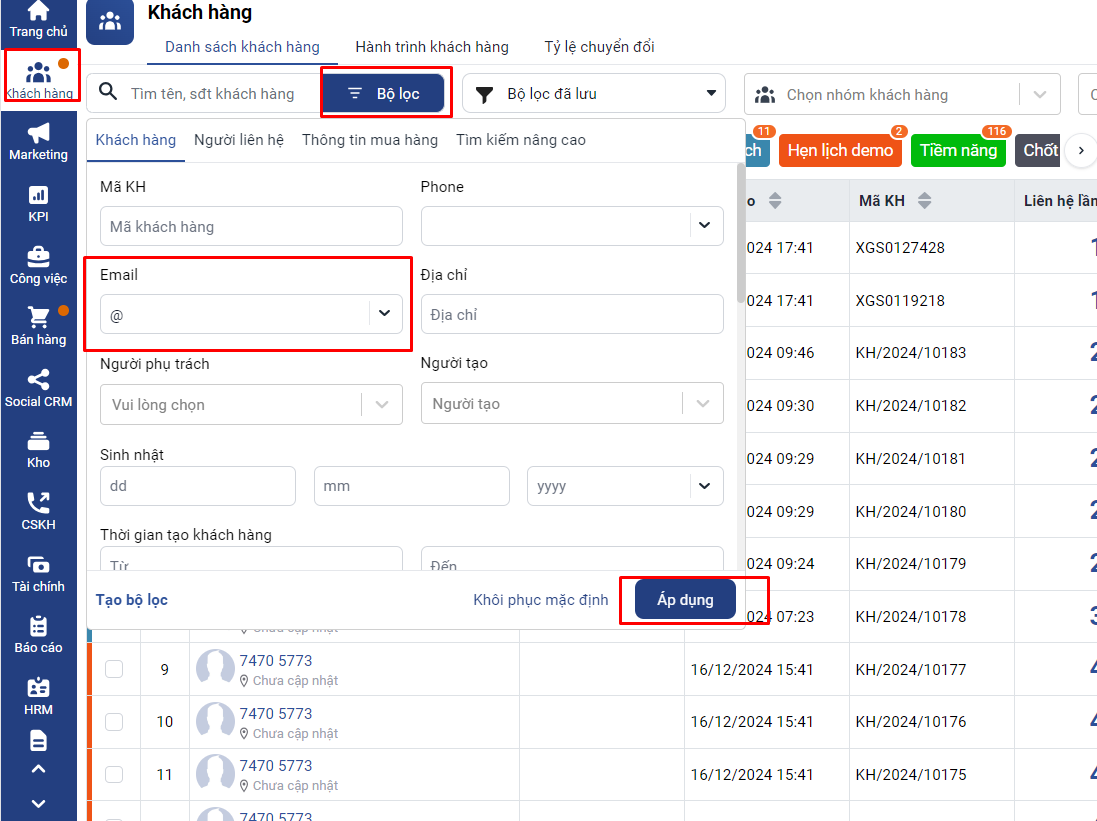Click the filter panel vertical scrollbar

click(x=740, y=232)
